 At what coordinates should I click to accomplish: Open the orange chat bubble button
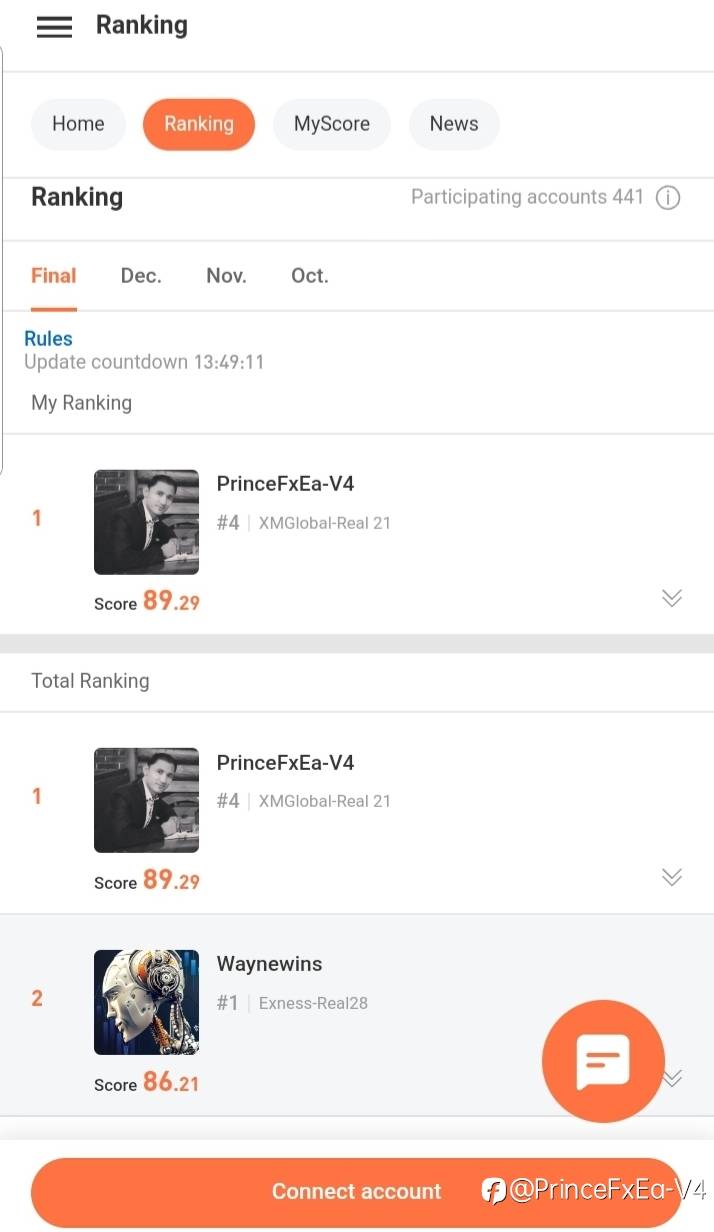[x=603, y=1061]
